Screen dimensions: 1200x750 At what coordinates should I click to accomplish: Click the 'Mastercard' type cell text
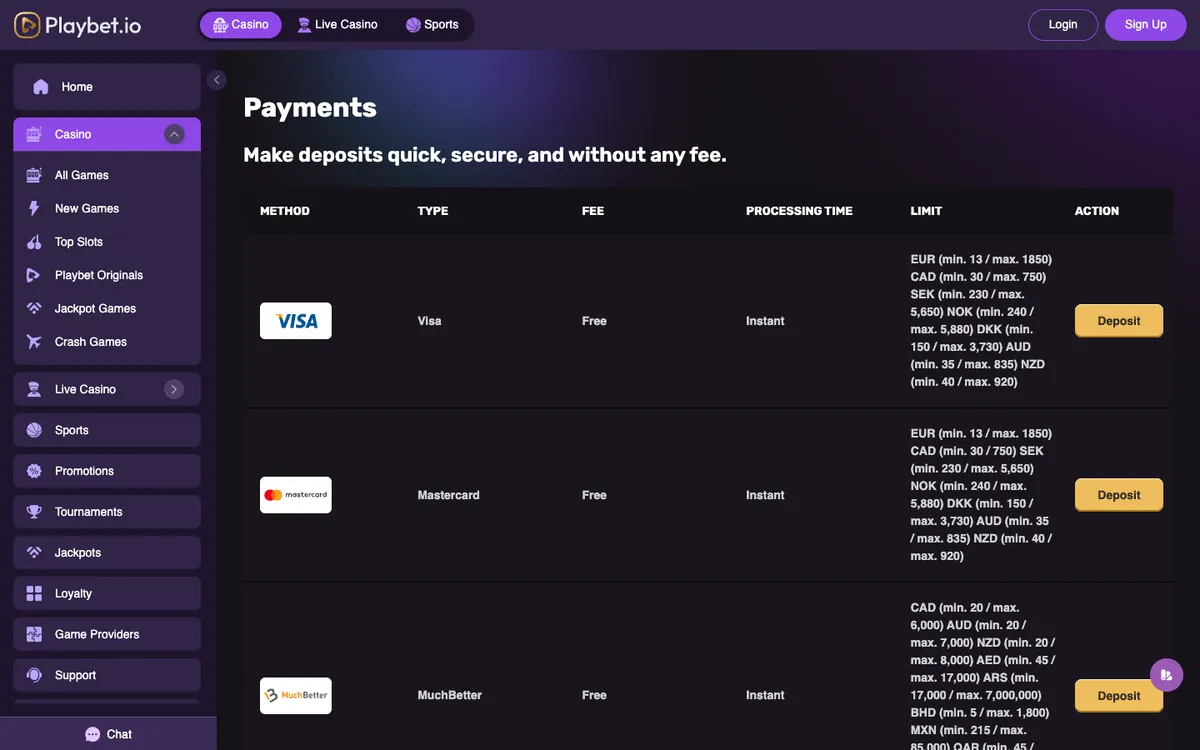click(x=448, y=495)
